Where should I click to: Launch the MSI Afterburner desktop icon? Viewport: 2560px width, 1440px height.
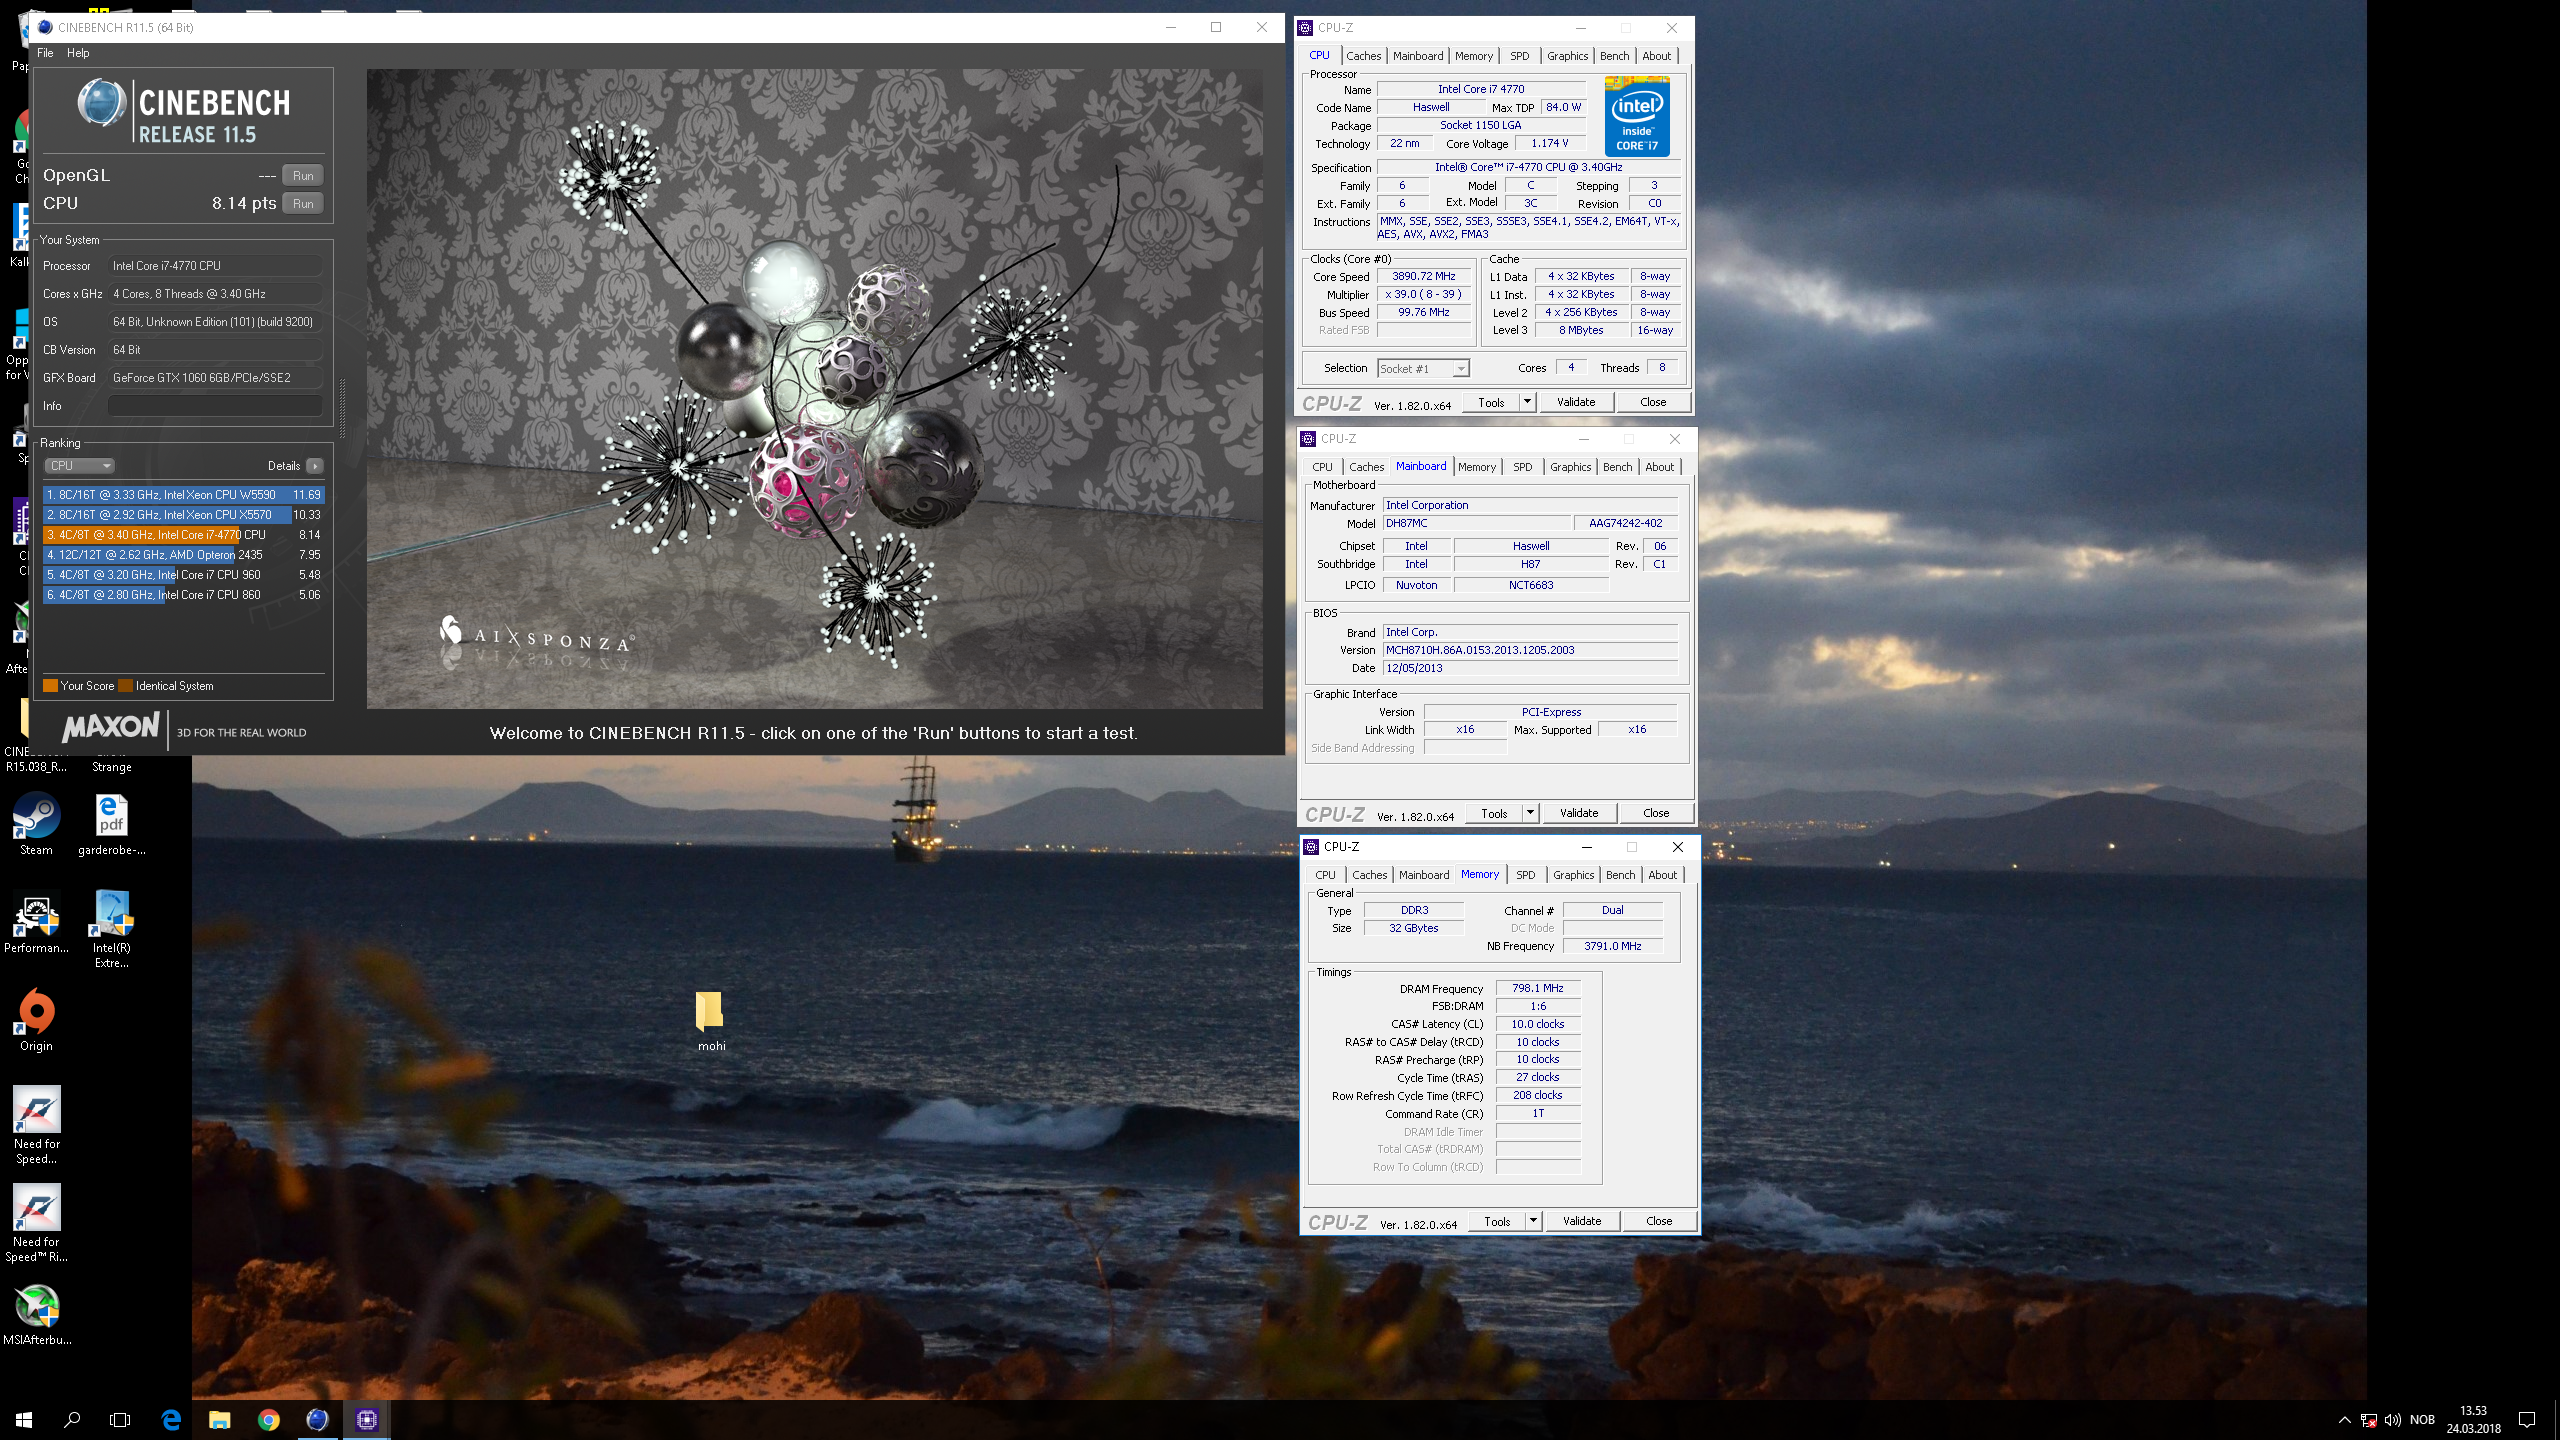[x=36, y=1314]
